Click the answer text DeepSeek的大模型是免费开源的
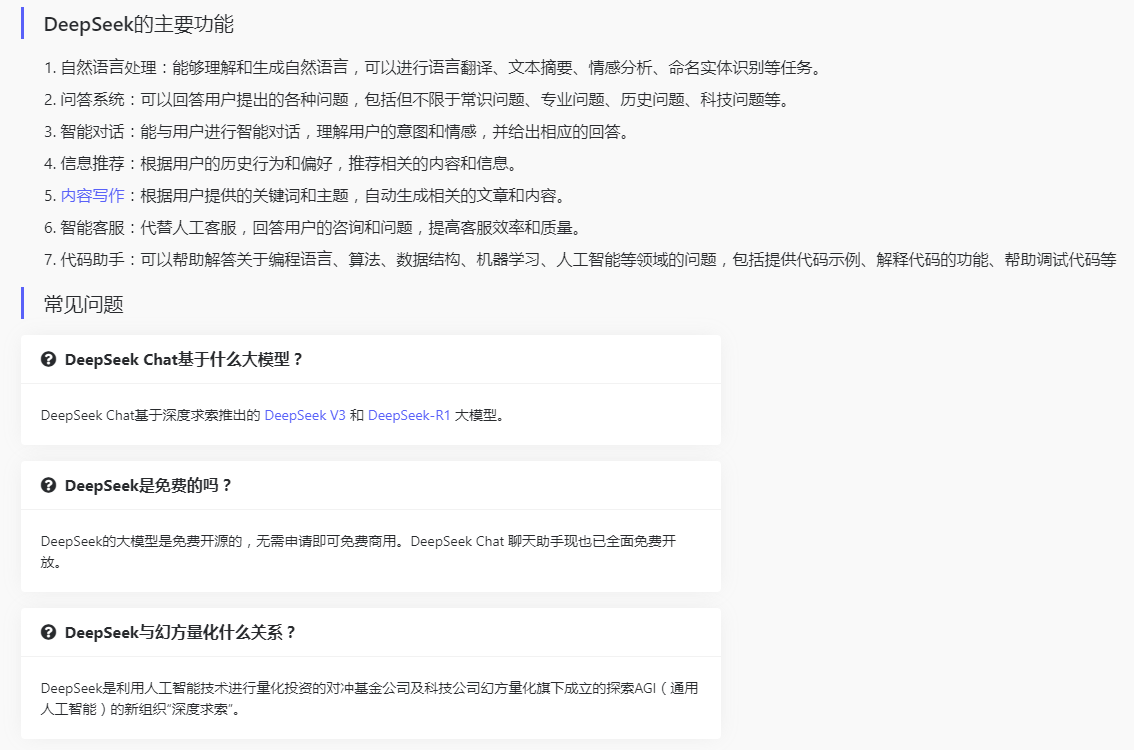The width and height of the screenshot is (1134, 750). click(359, 551)
